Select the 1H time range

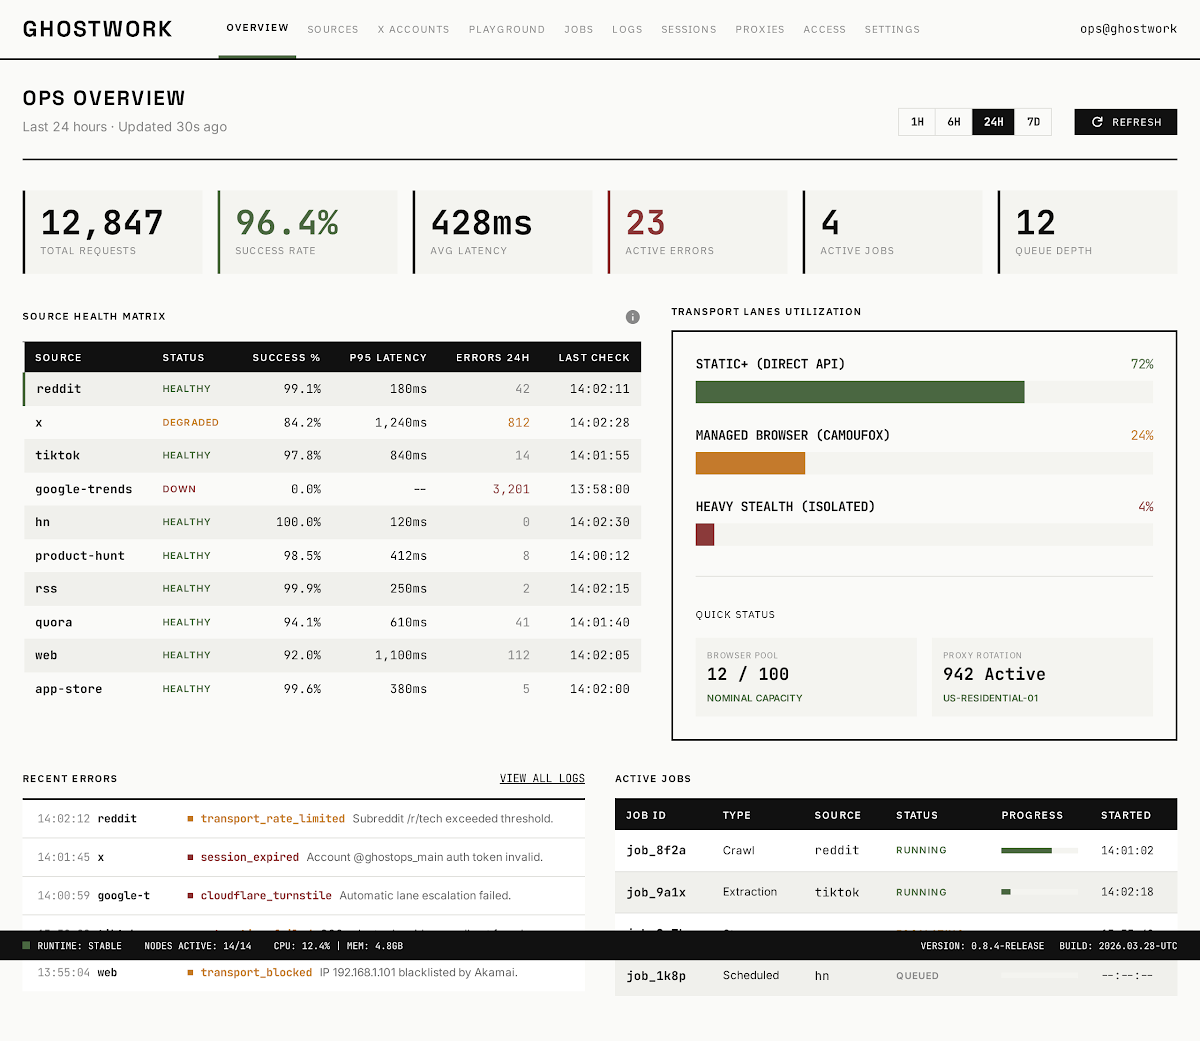[x=917, y=122]
